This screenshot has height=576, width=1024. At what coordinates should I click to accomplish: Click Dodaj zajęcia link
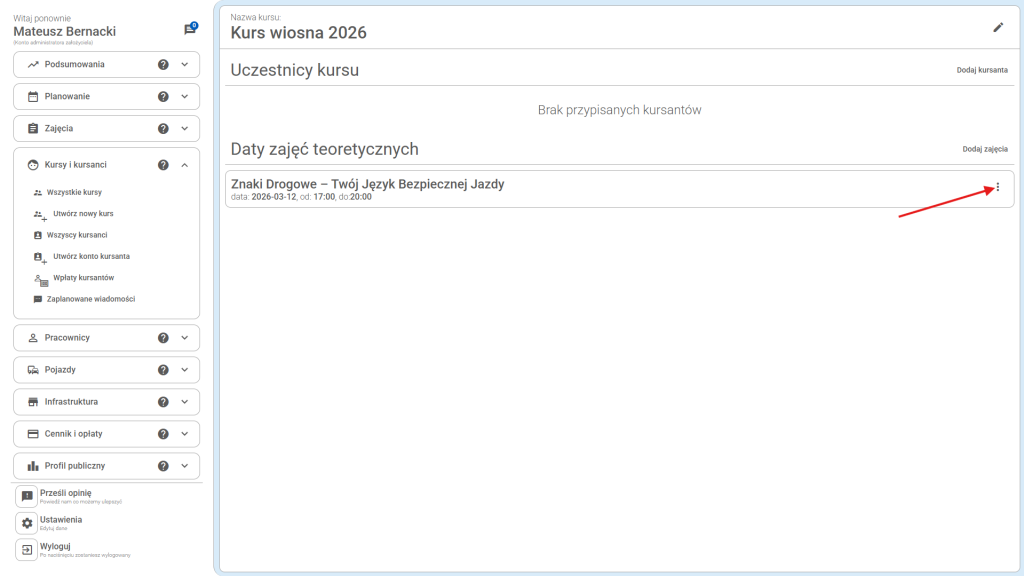tap(985, 149)
